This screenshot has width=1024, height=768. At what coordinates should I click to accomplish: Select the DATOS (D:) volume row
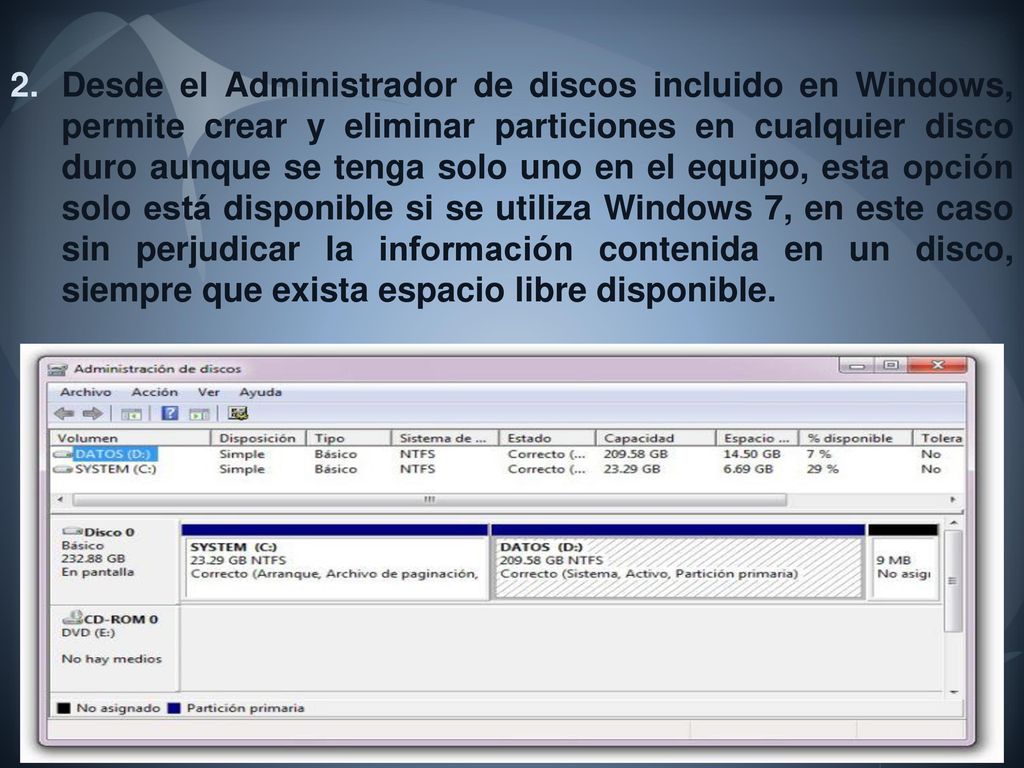[x=507, y=454]
